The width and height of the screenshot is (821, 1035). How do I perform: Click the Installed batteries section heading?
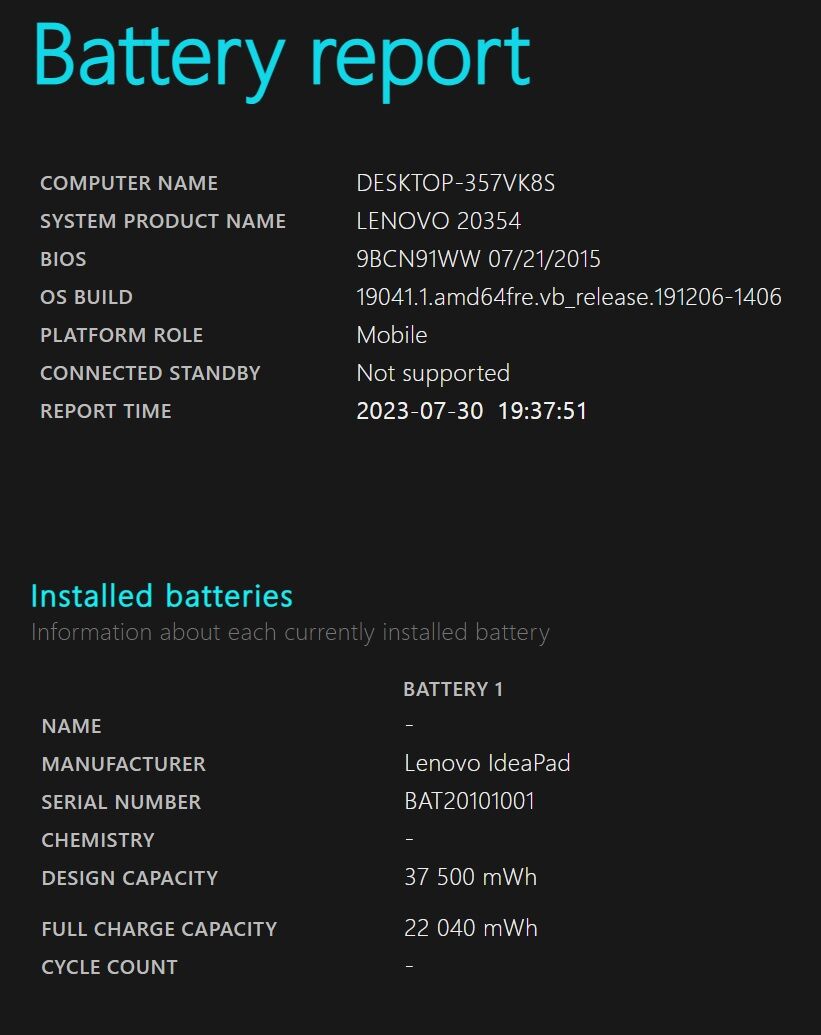[x=162, y=596]
